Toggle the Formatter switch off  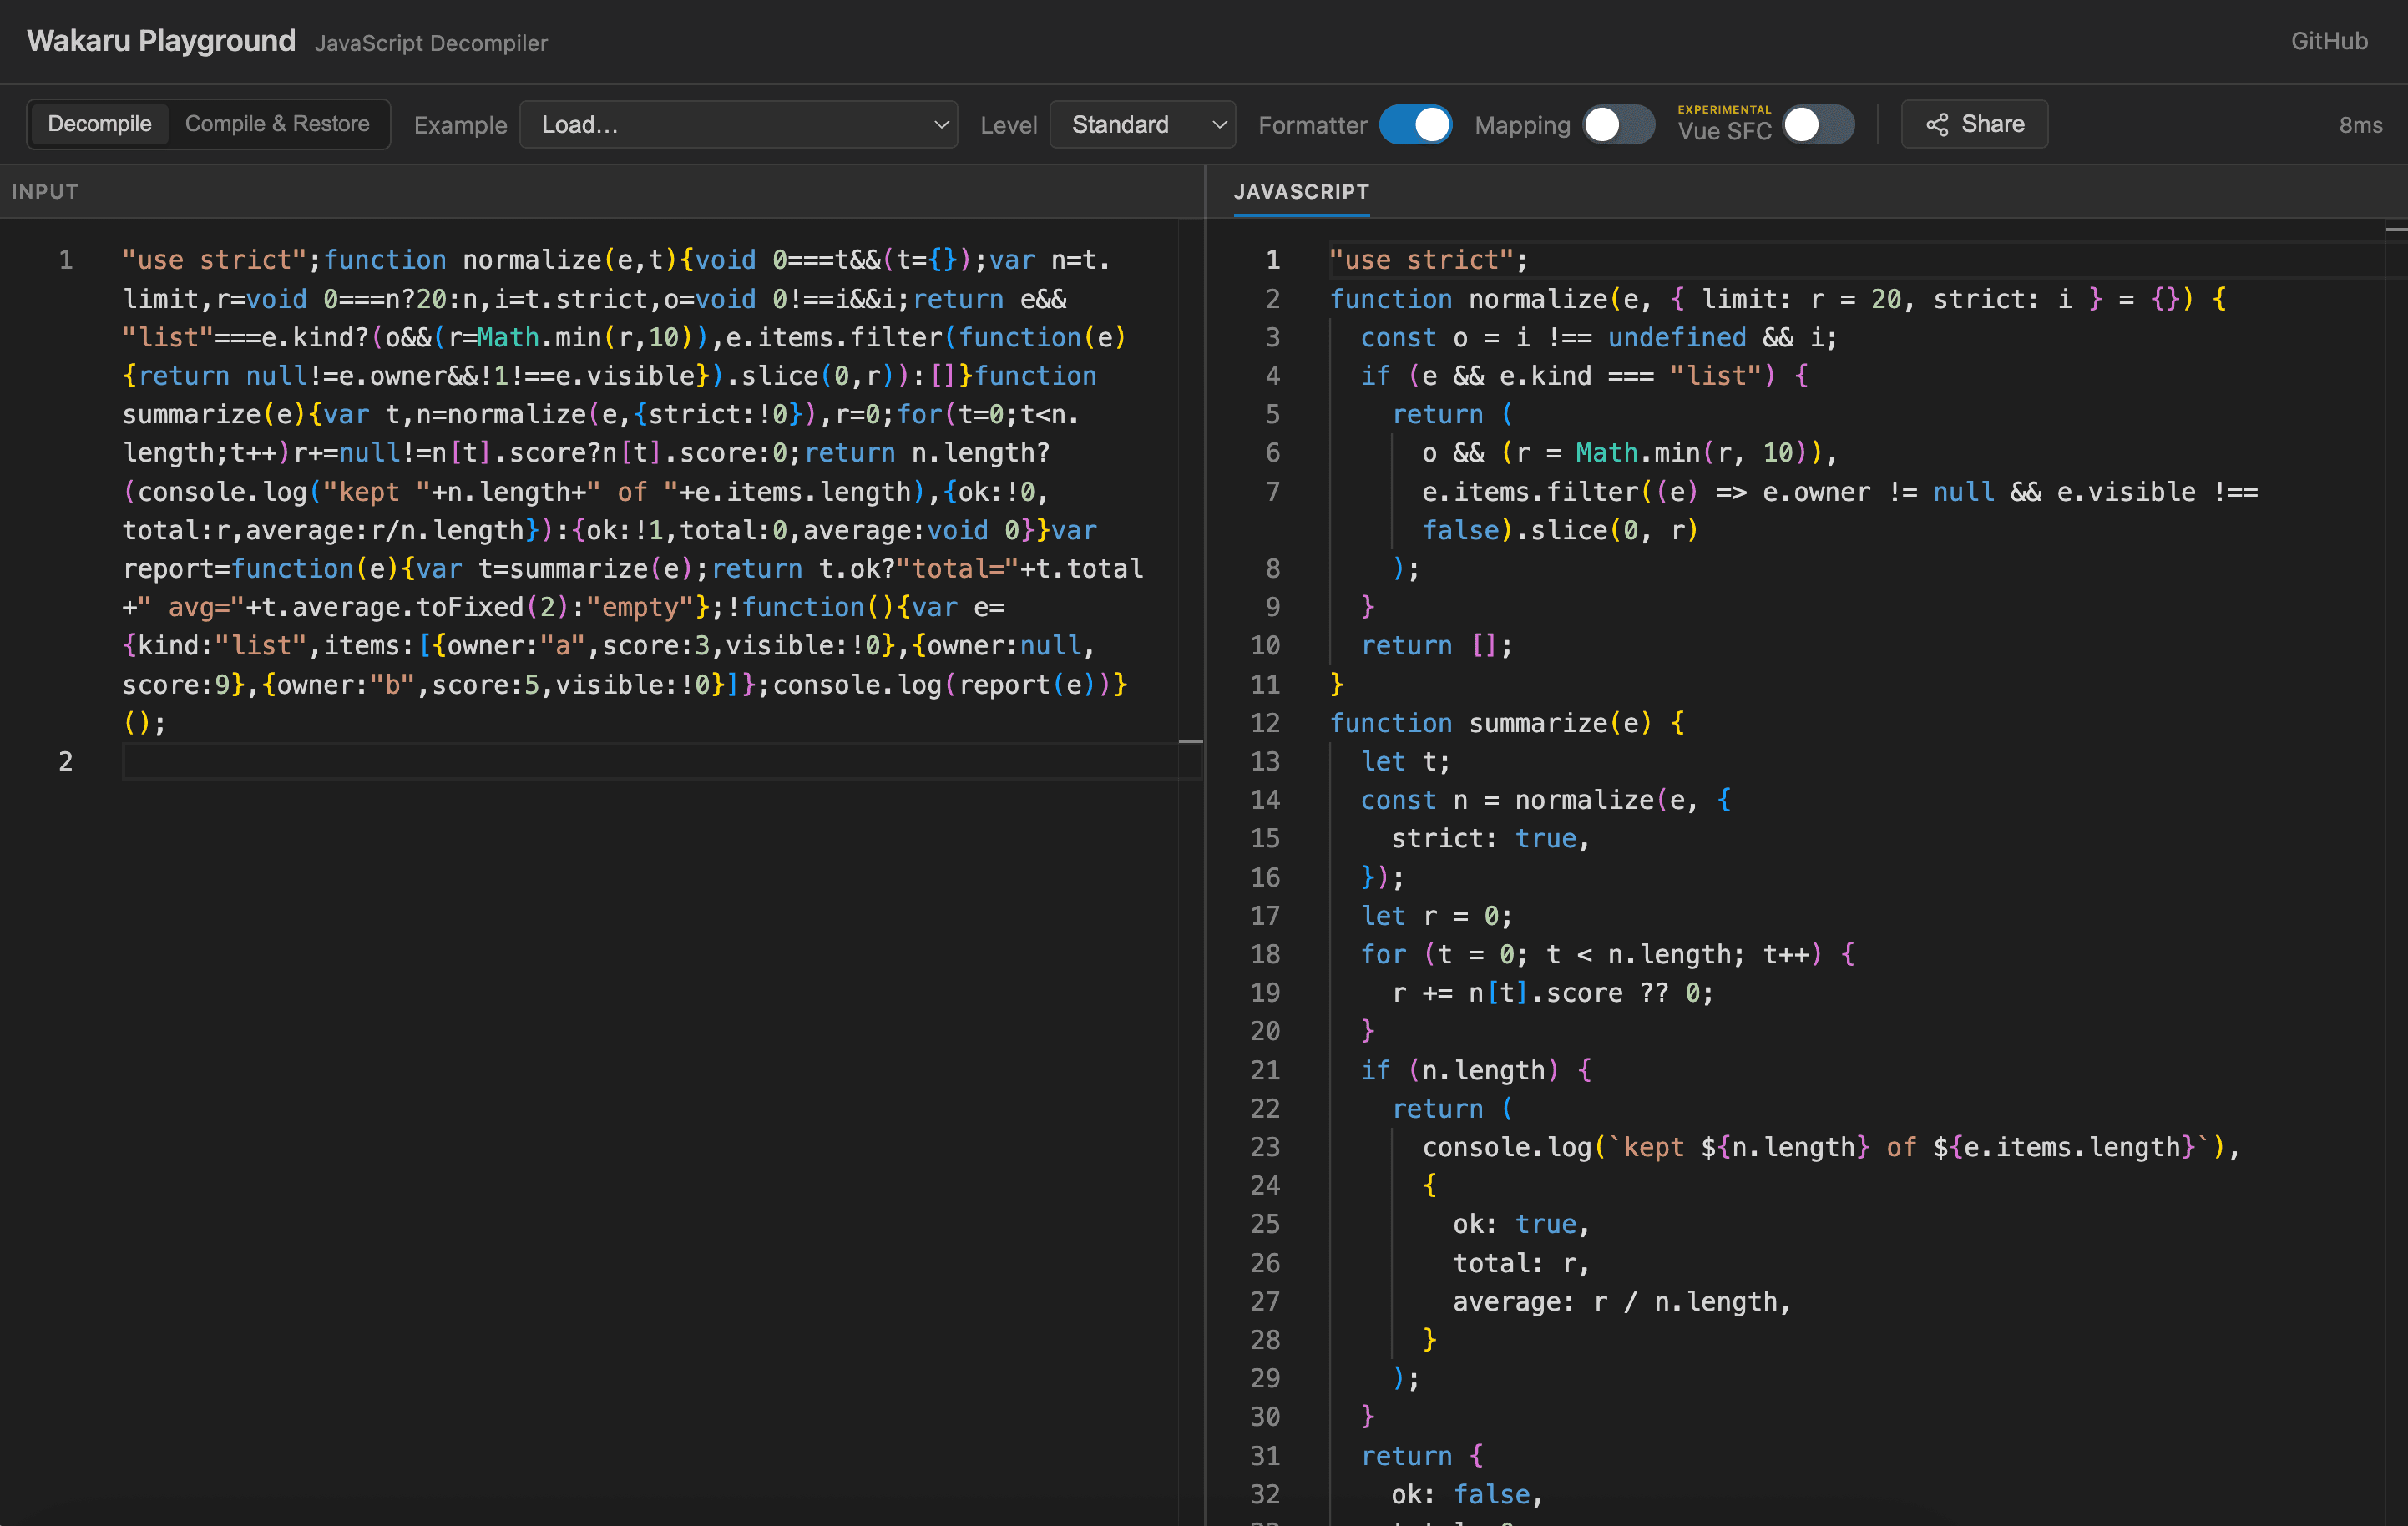(1415, 124)
